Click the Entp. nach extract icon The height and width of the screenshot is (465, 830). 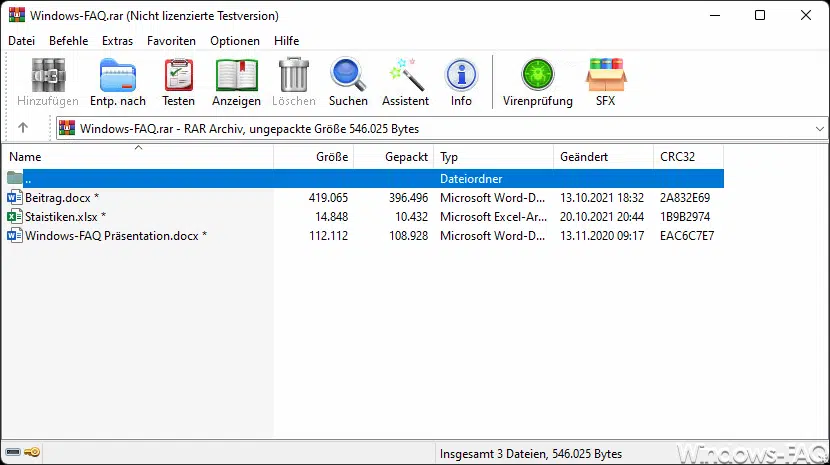118,82
